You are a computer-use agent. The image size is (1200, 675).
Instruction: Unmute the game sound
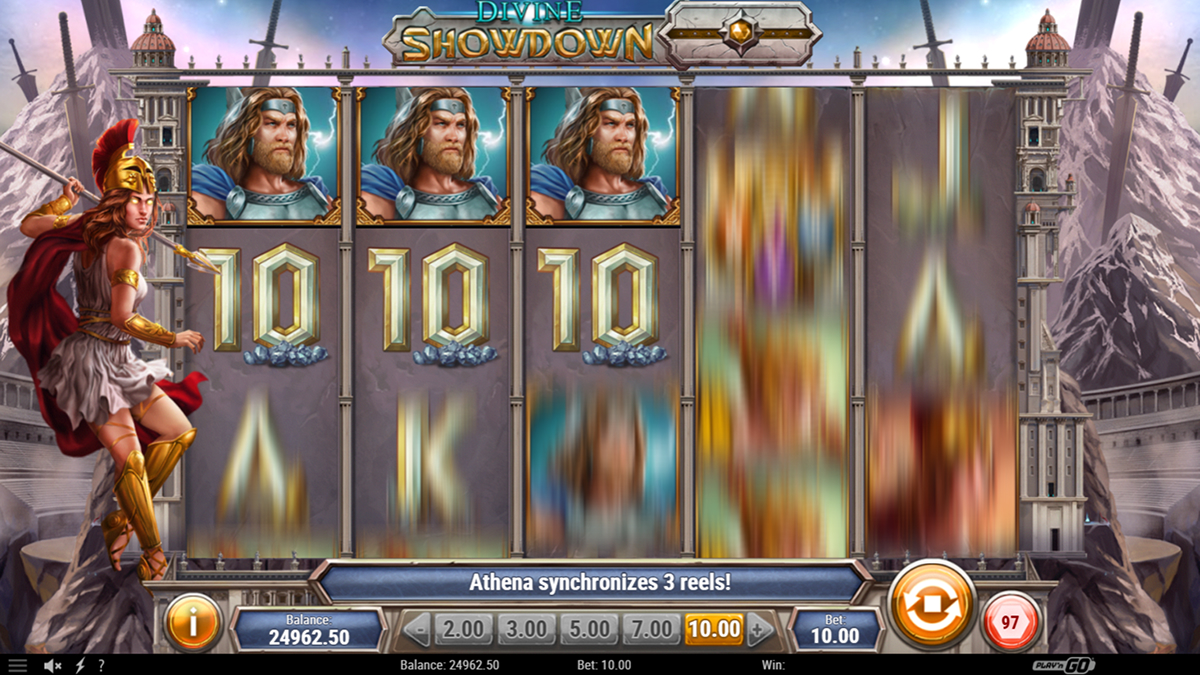coord(51,665)
